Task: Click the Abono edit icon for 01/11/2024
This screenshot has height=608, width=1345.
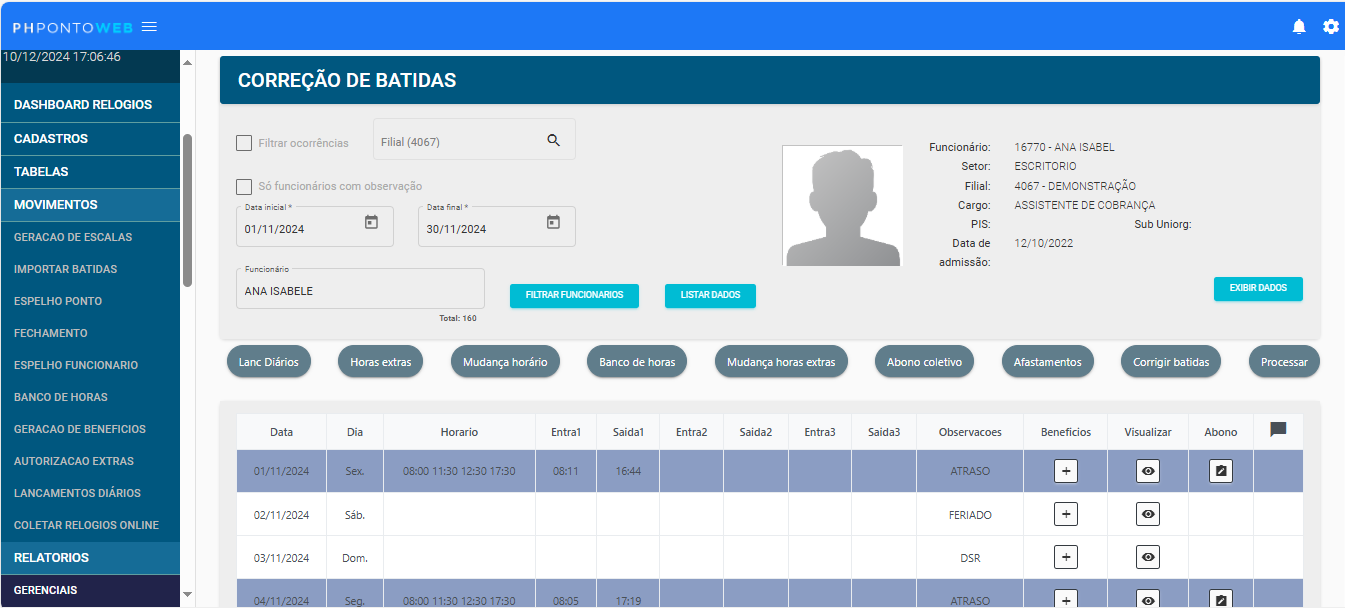Action: [1220, 470]
